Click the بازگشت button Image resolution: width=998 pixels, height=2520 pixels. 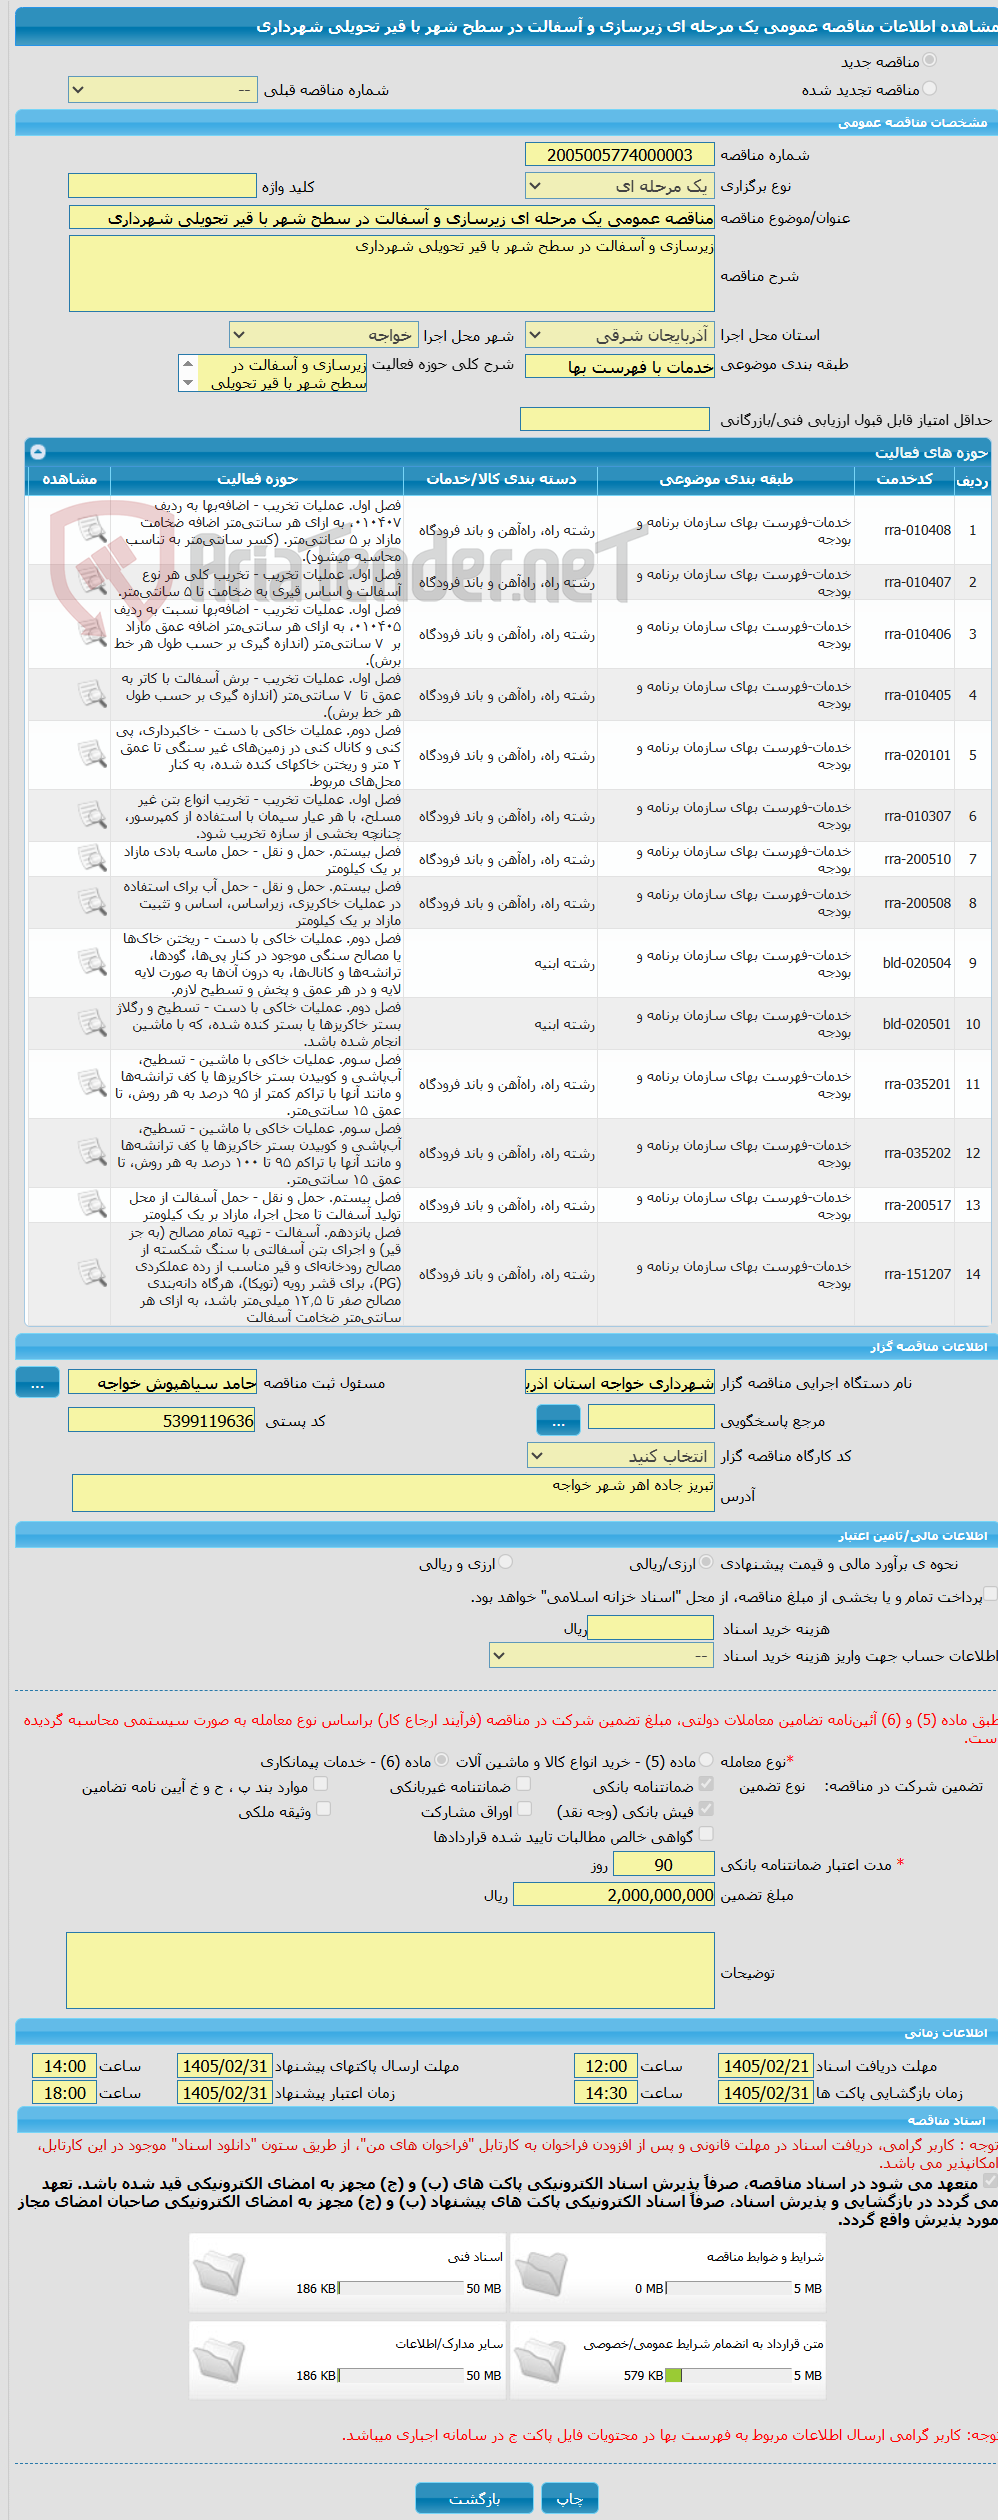coord(474,2499)
